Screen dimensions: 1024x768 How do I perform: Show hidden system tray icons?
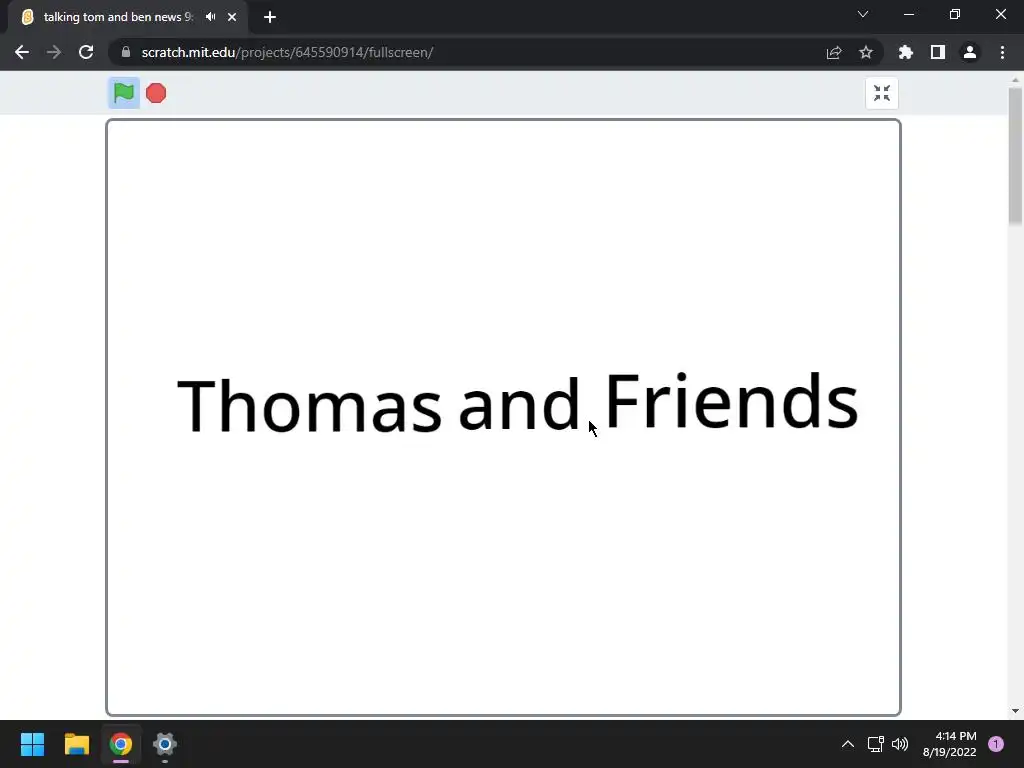pyautogui.click(x=848, y=744)
